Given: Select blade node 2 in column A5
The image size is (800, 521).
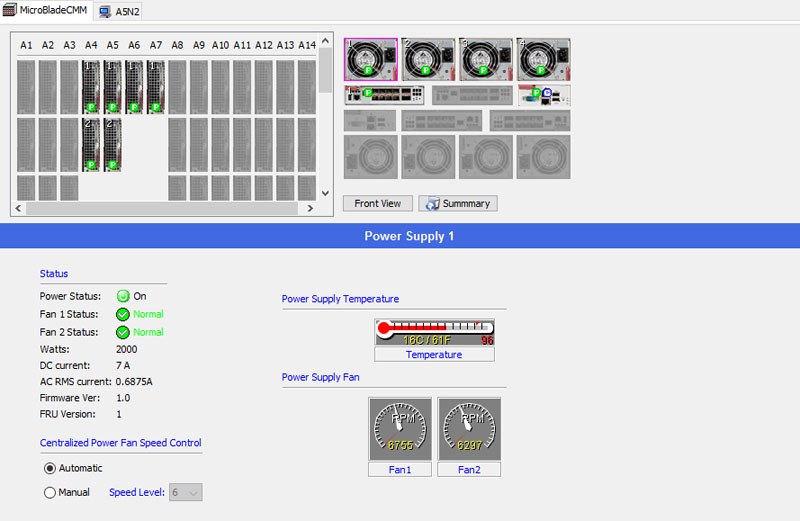Looking at the screenshot, I should coord(113,144).
